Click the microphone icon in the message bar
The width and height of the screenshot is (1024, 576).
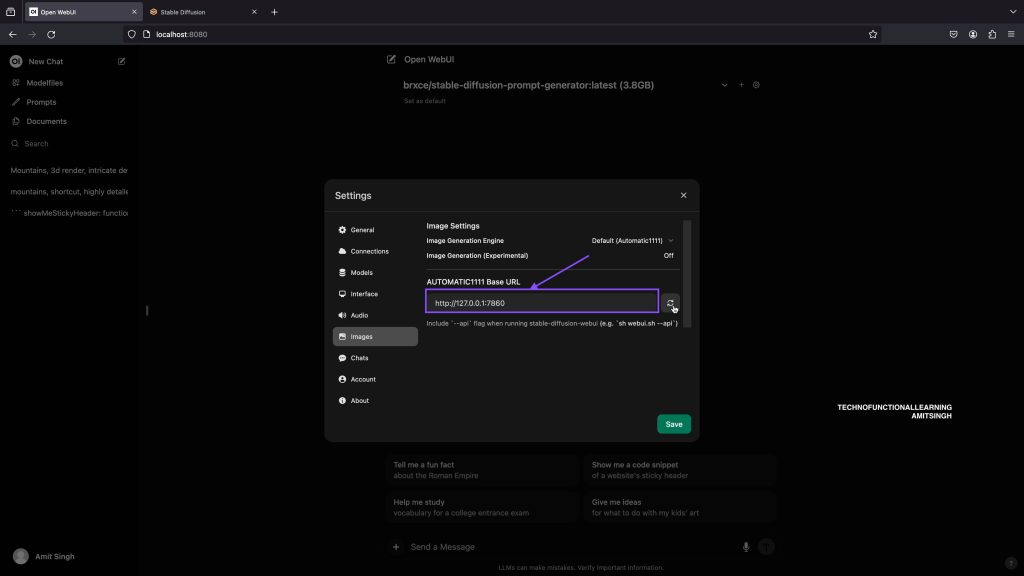[746, 547]
